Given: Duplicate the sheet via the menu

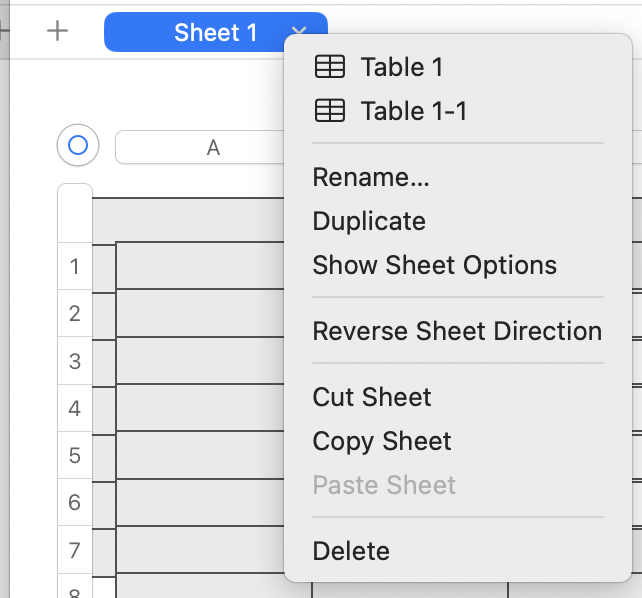Looking at the screenshot, I should [369, 221].
